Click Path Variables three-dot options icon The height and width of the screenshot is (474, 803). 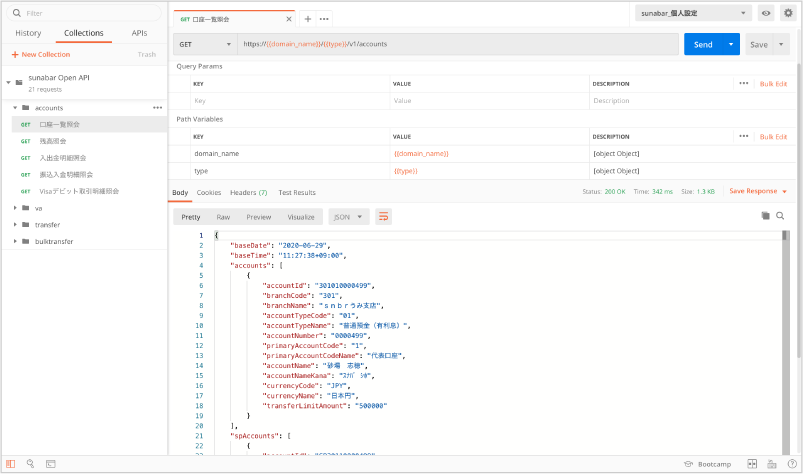[x=744, y=136]
